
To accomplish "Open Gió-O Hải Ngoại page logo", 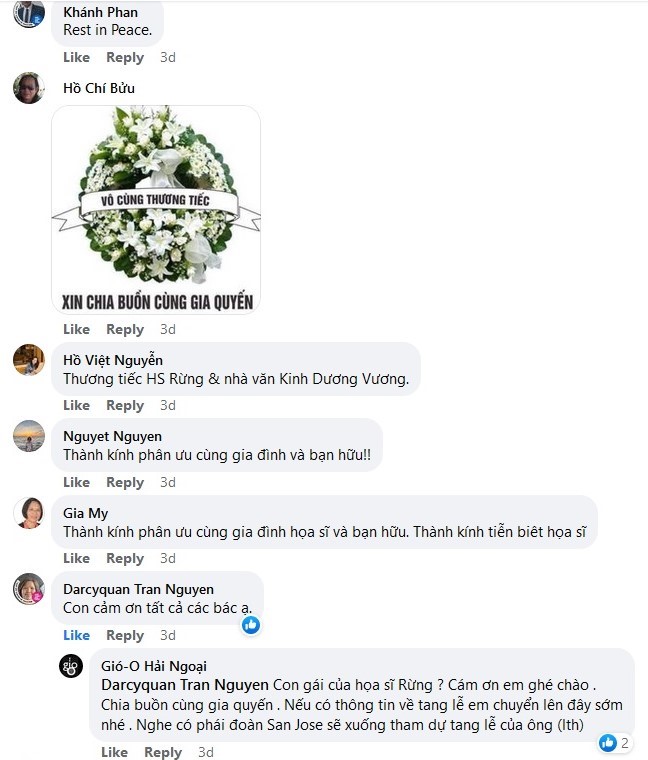I will pos(71,665).
